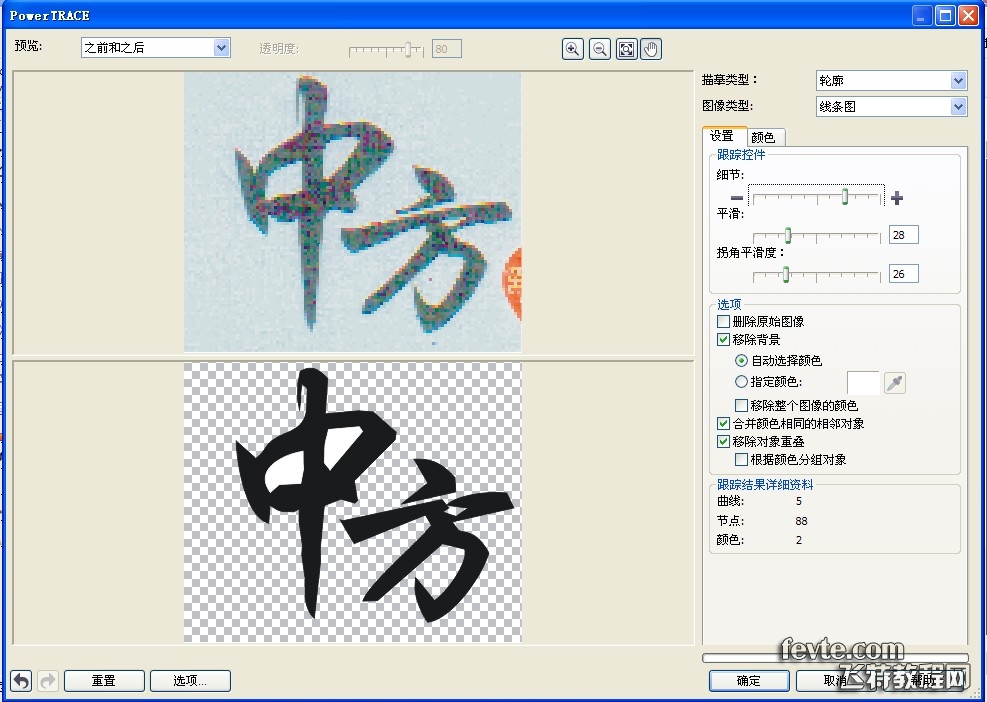
Task: Select 指定颜色 radio button
Action: tap(742, 382)
